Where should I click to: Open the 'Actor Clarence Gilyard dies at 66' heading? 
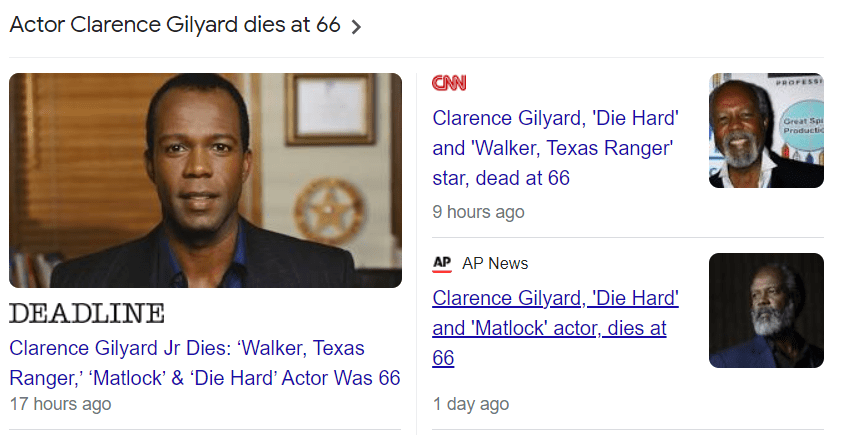tap(175, 25)
